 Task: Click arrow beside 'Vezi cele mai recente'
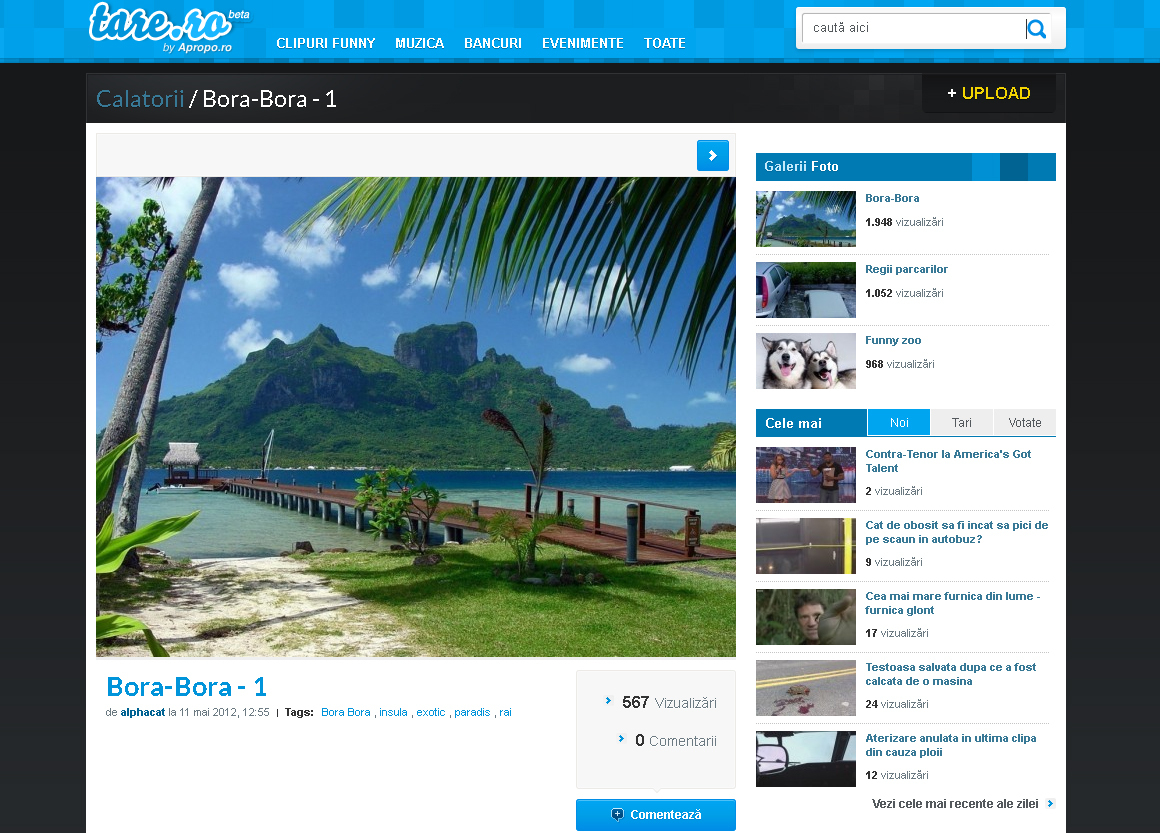coord(1050,804)
